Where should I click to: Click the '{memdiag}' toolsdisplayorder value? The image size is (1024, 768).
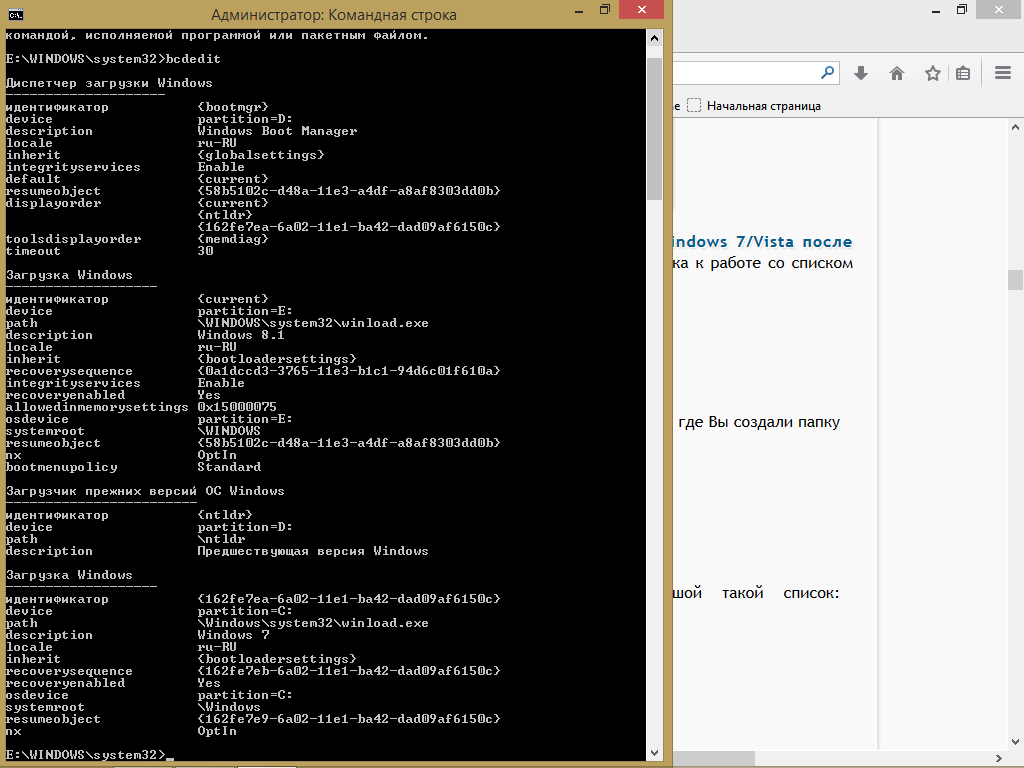233,239
